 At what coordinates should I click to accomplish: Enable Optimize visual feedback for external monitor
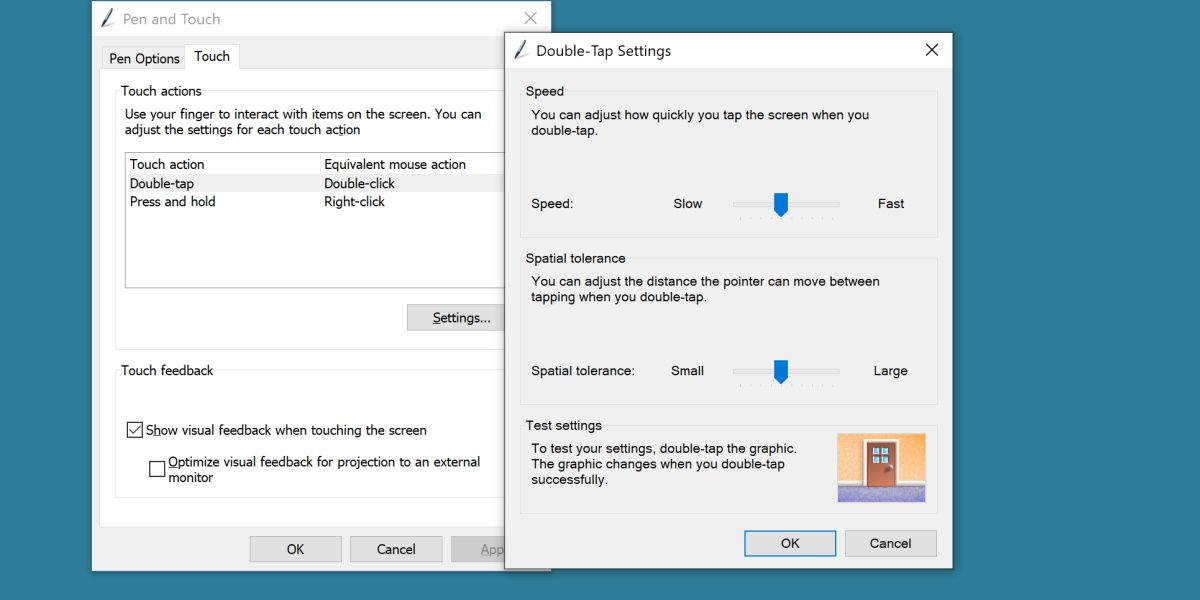[156, 468]
